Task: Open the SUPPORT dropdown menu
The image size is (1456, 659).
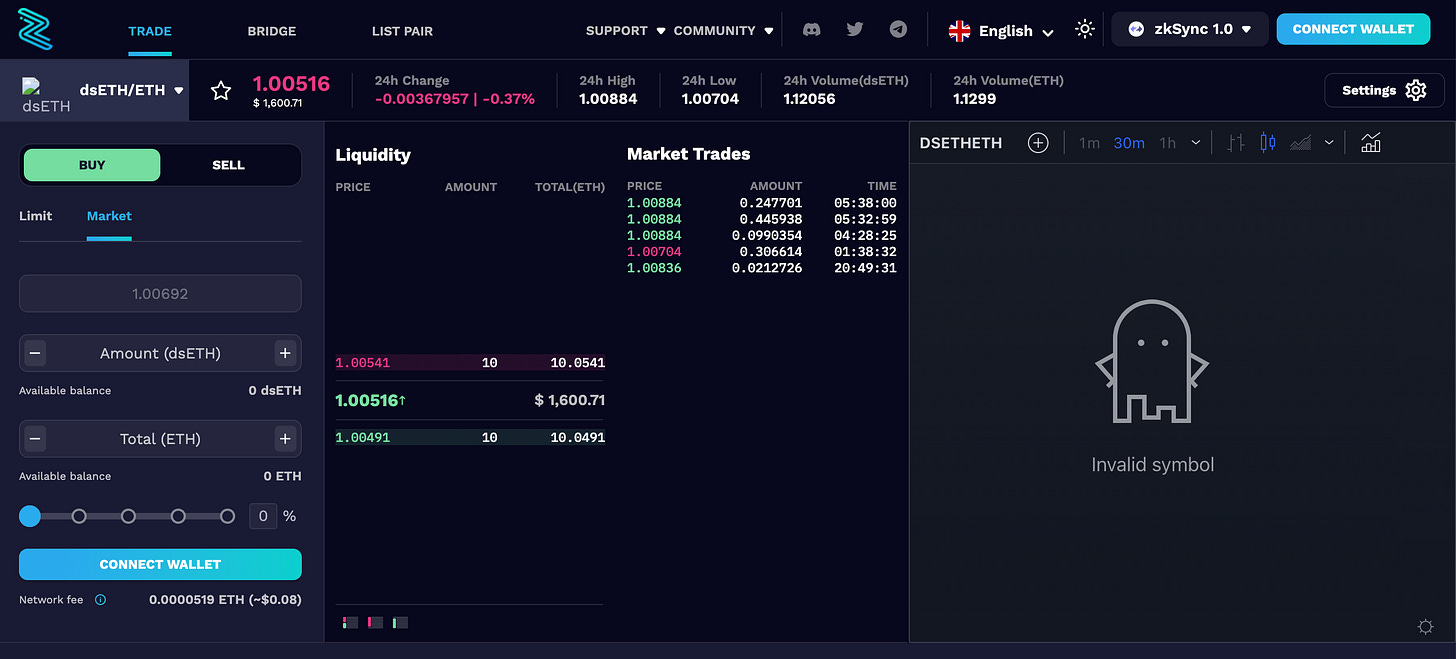Action: coord(626,30)
